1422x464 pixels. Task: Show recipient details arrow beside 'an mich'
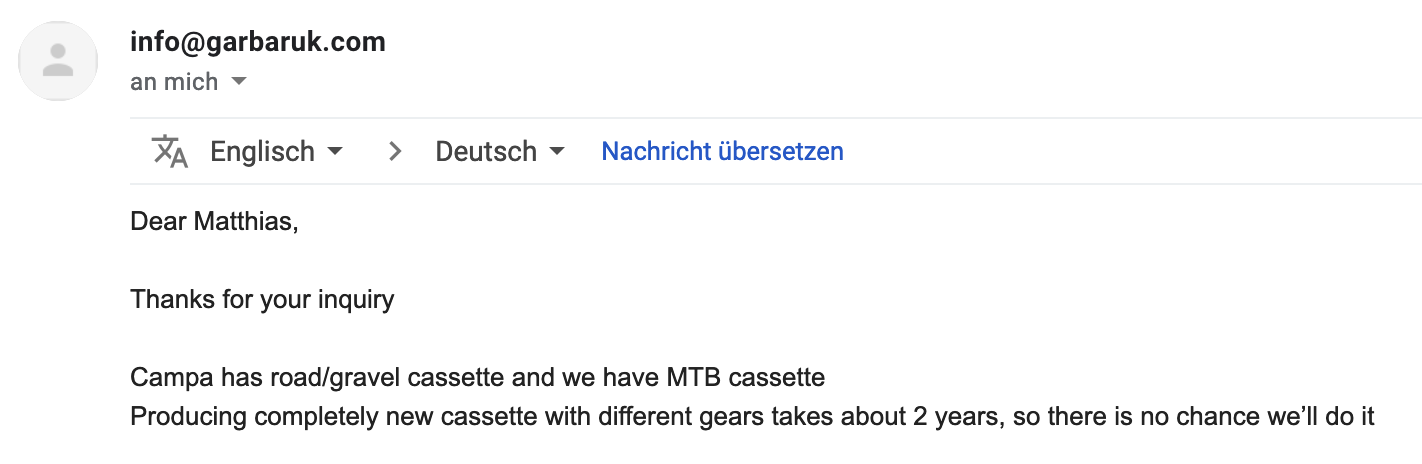pyautogui.click(x=239, y=81)
